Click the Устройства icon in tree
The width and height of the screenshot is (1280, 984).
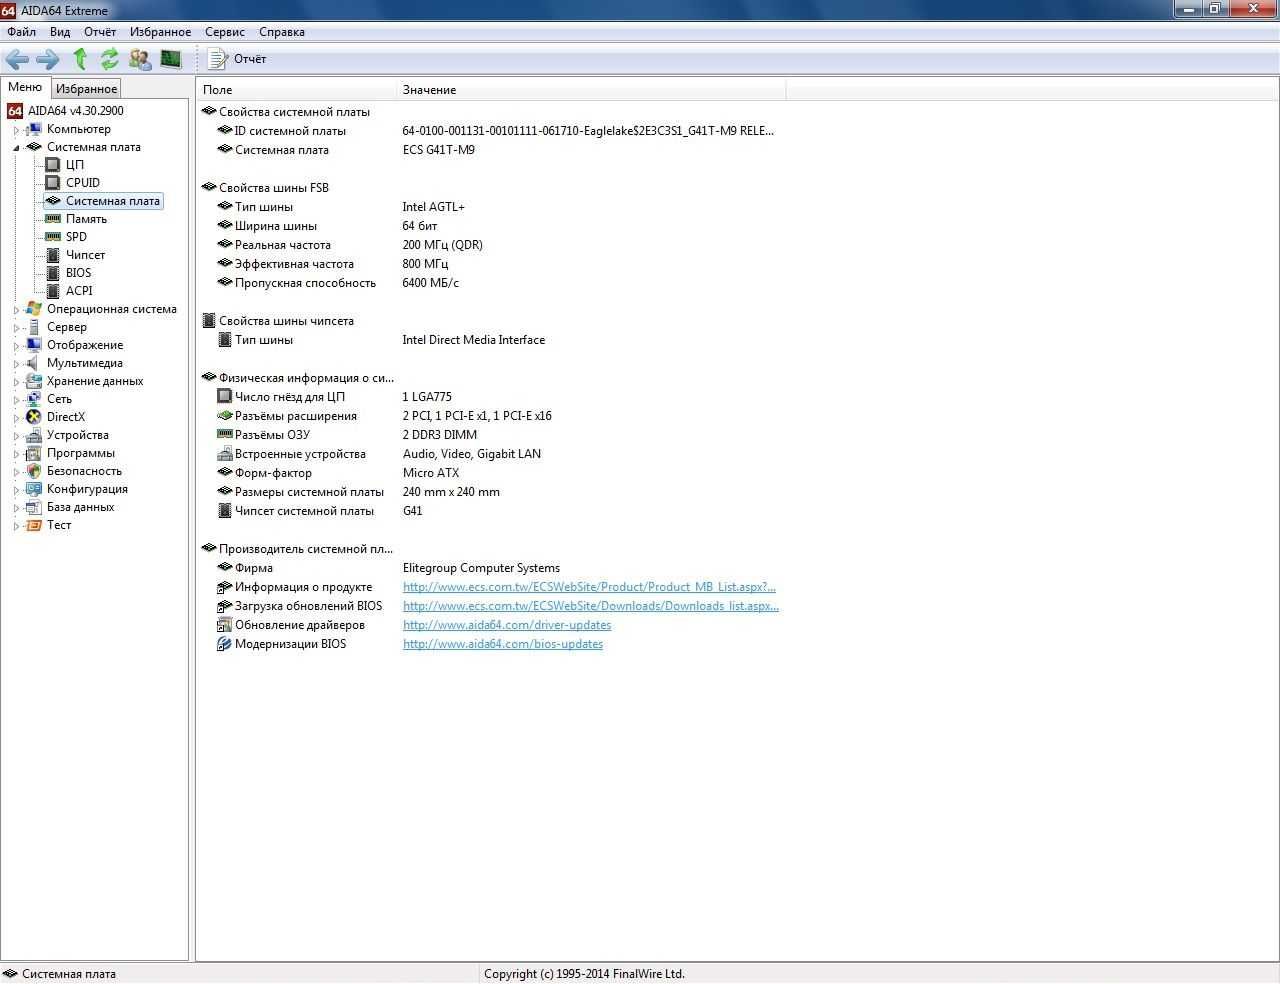(34, 435)
